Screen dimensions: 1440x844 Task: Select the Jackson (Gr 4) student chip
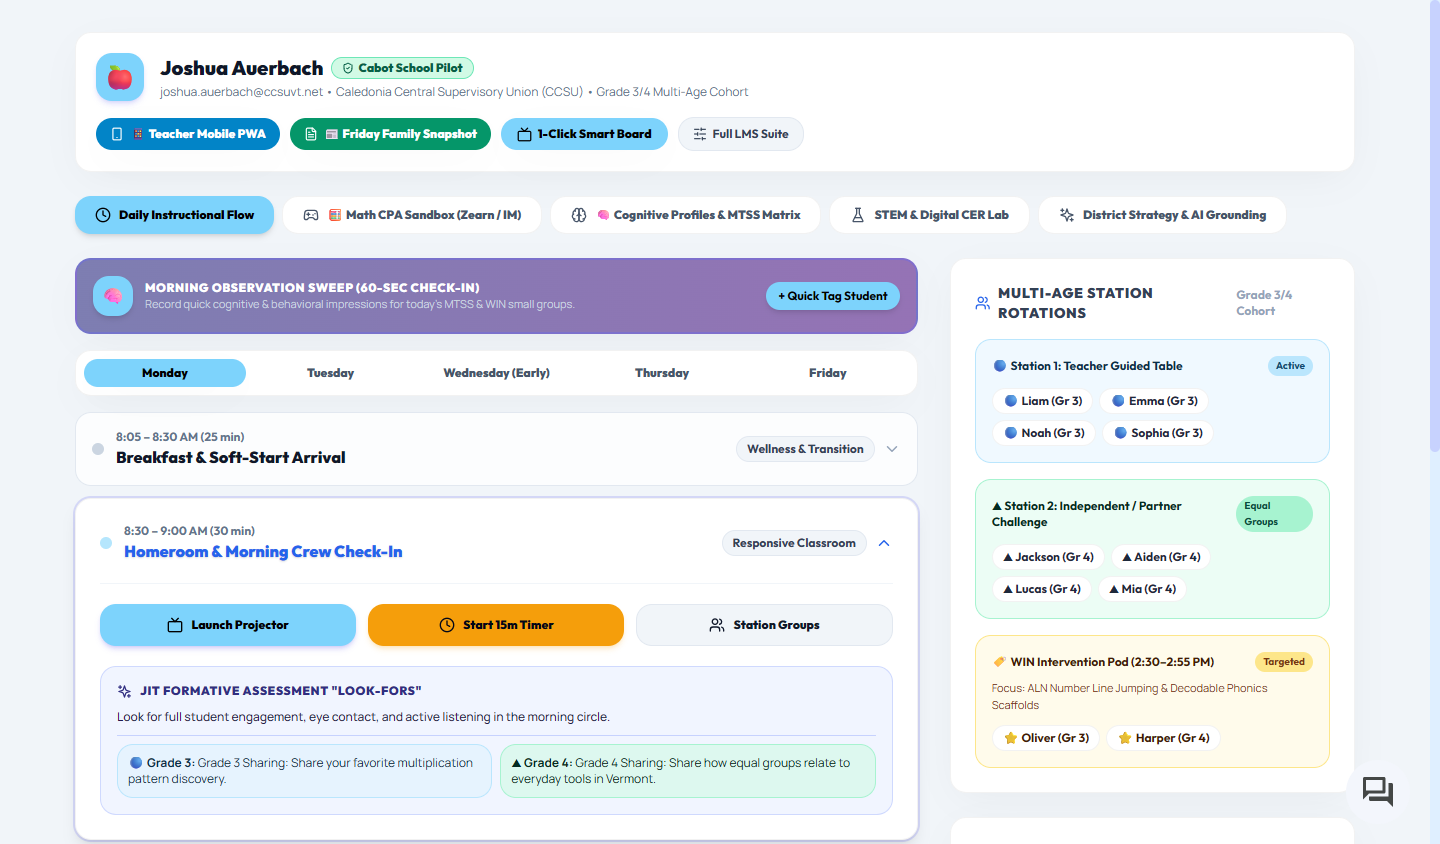[1048, 557]
